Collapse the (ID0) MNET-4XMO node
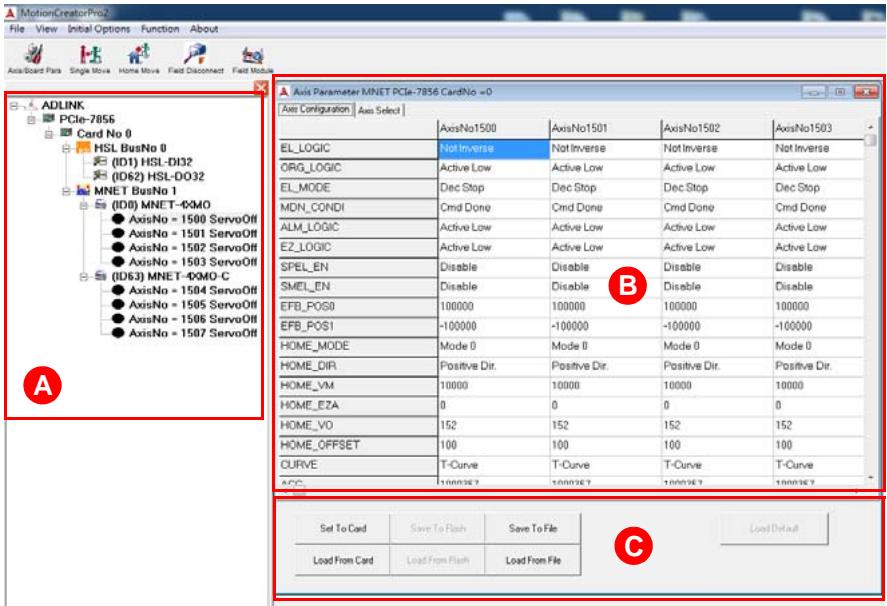 click(x=84, y=205)
